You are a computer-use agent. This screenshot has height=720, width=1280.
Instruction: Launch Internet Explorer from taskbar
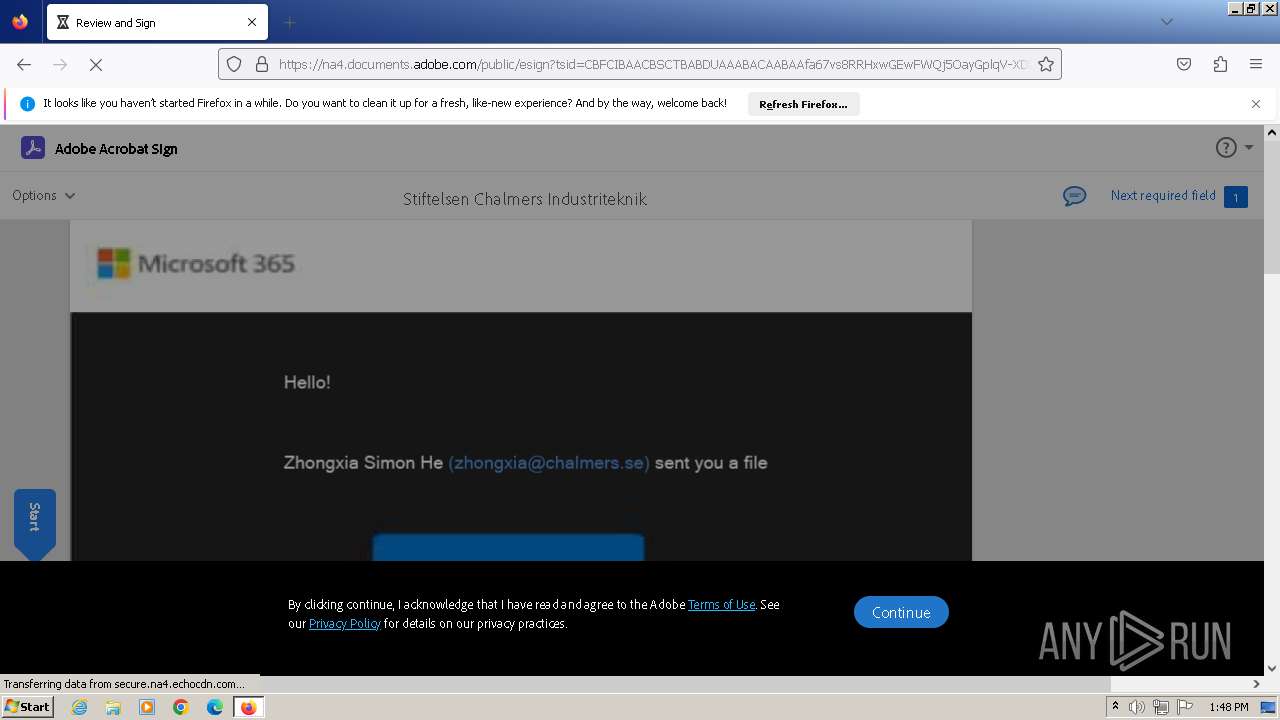79,707
